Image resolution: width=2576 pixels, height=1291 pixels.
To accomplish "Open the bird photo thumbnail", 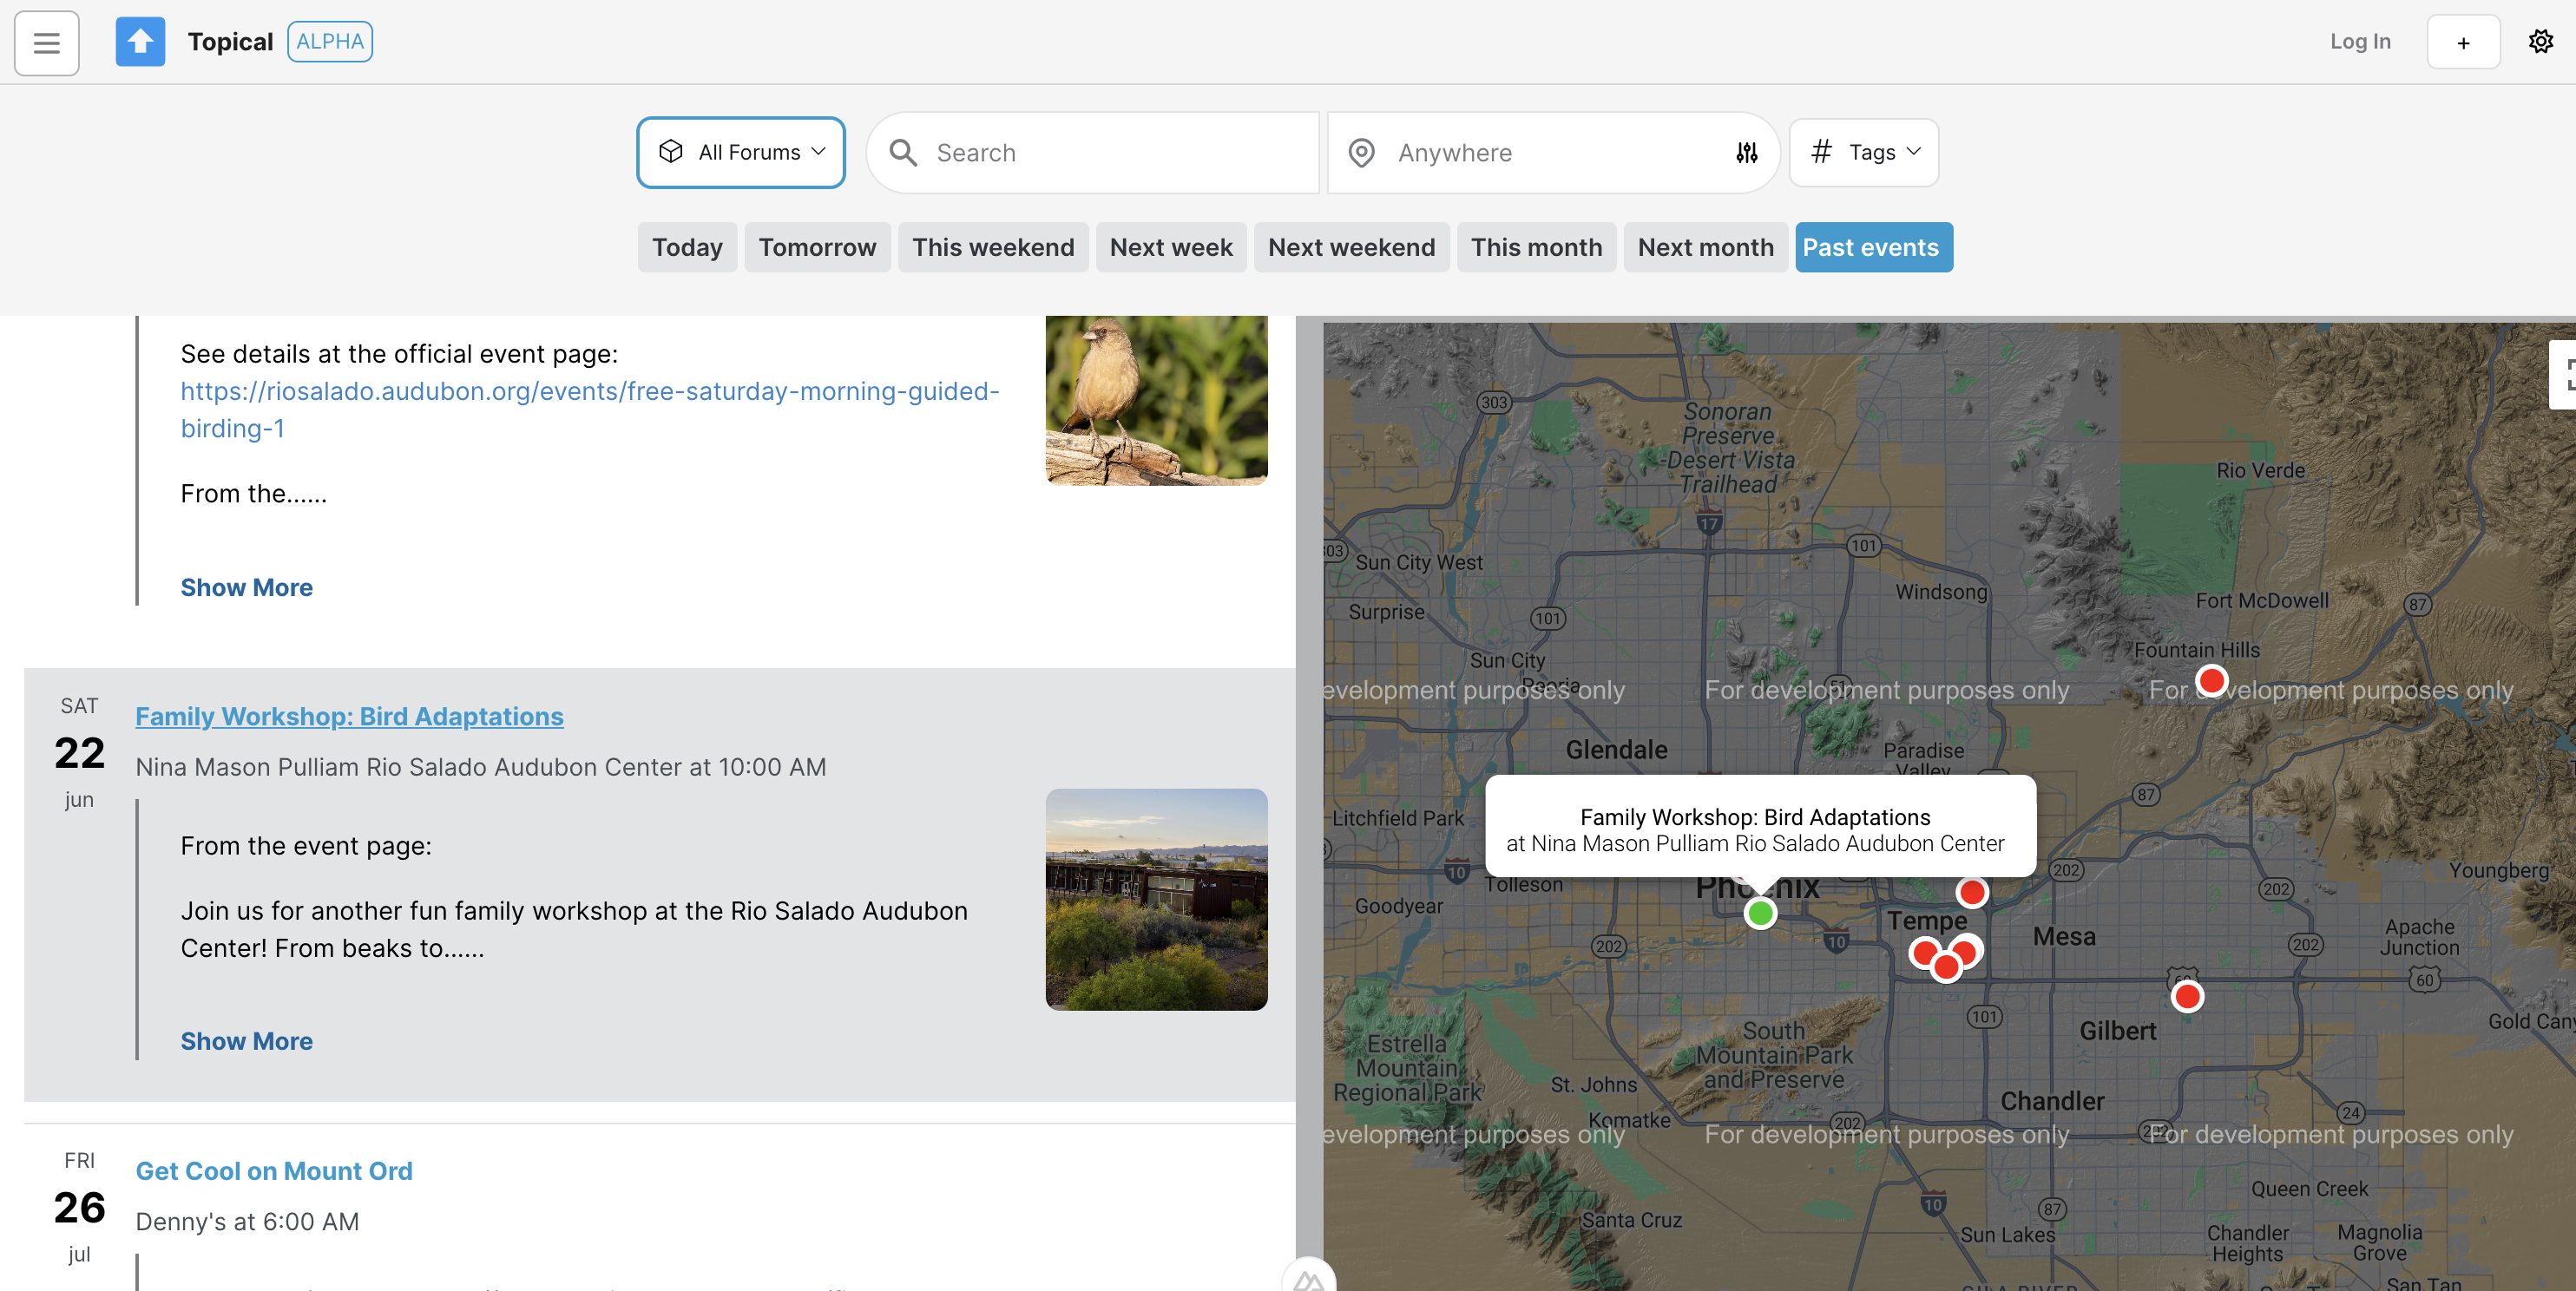I will click(1156, 401).
